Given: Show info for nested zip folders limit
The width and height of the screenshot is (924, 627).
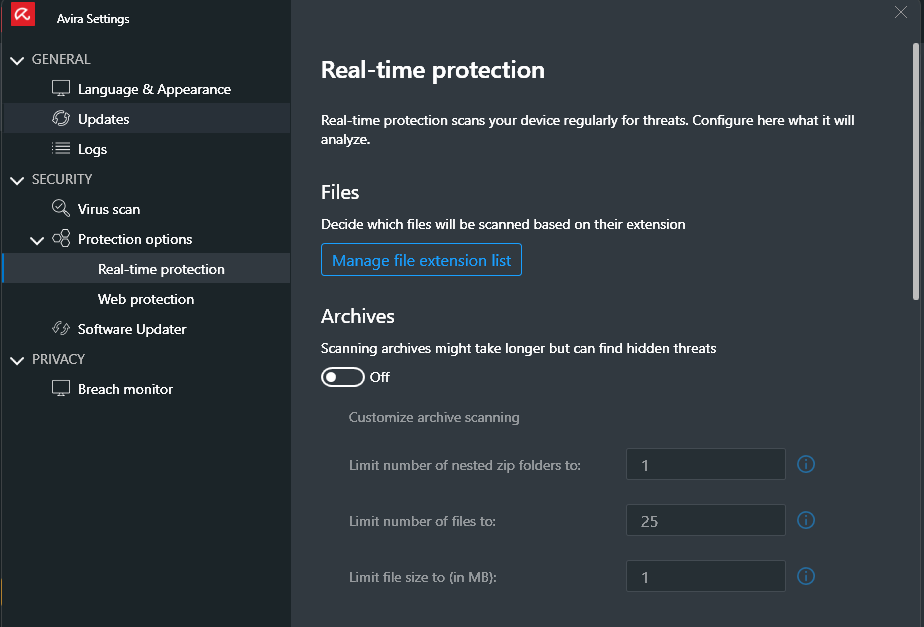Looking at the screenshot, I should point(806,464).
